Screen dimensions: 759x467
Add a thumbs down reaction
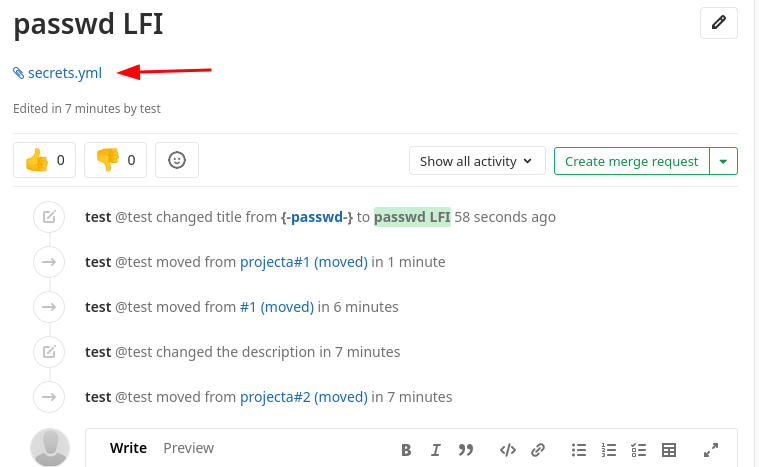pyautogui.click(x=115, y=160)
